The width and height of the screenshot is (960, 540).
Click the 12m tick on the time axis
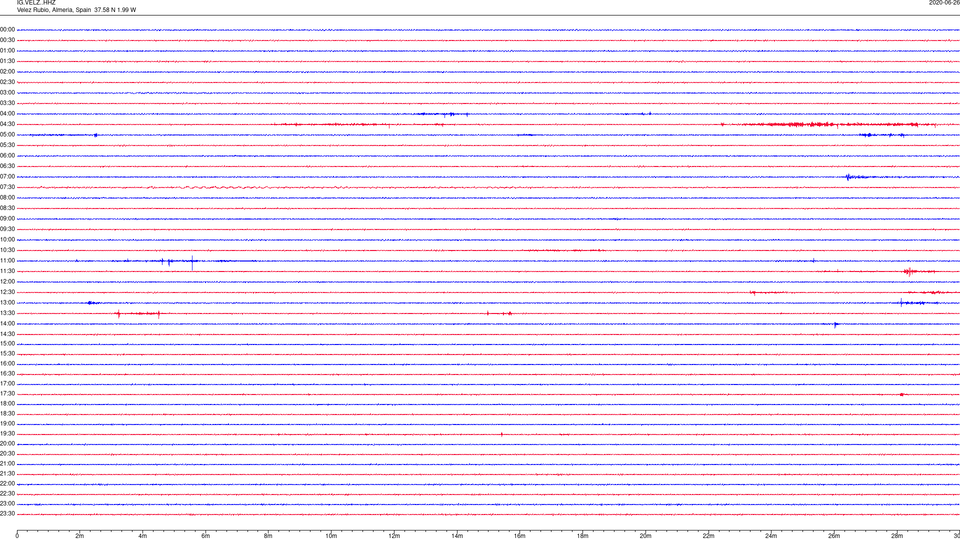pyautogui.click(x=394, y=536)
